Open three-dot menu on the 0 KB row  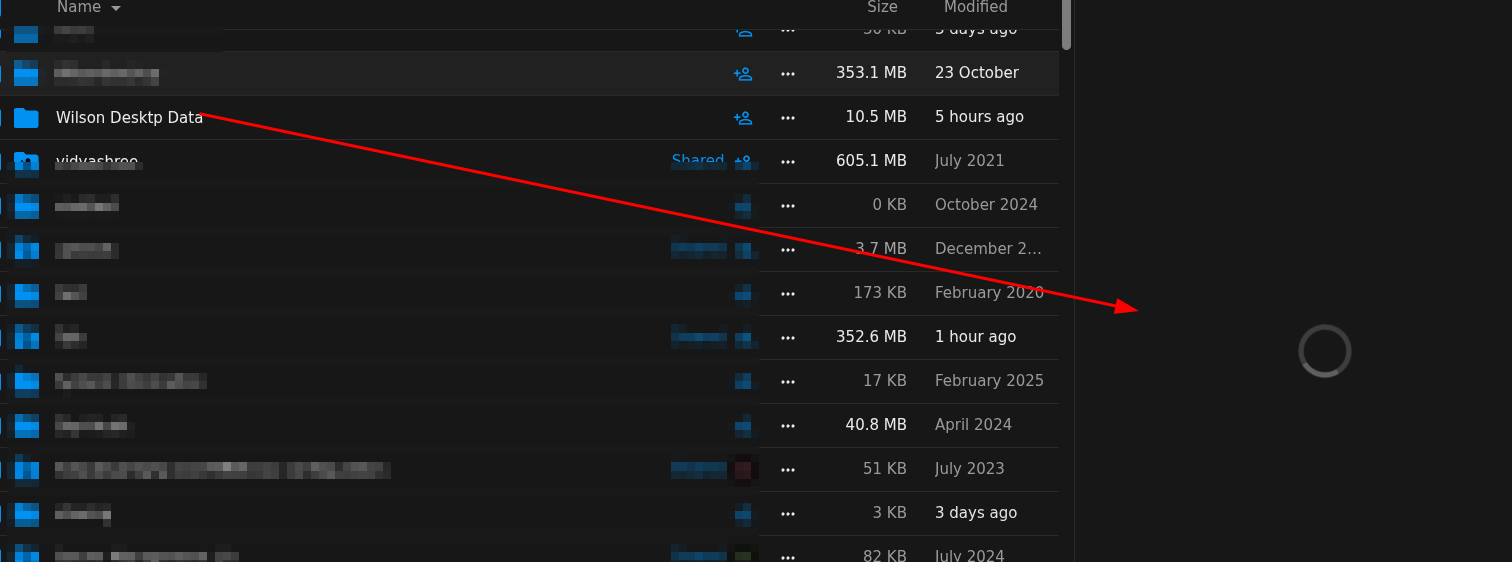[788, 206]
